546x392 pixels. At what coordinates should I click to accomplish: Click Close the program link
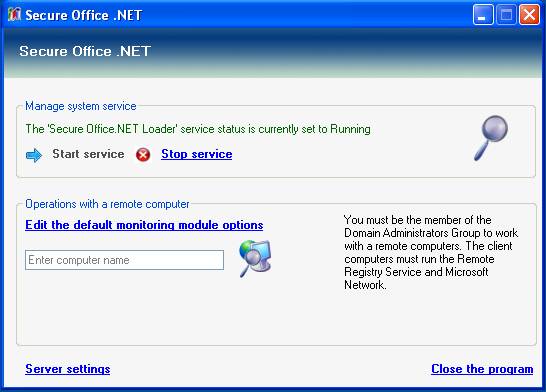[x=482, y=369]
